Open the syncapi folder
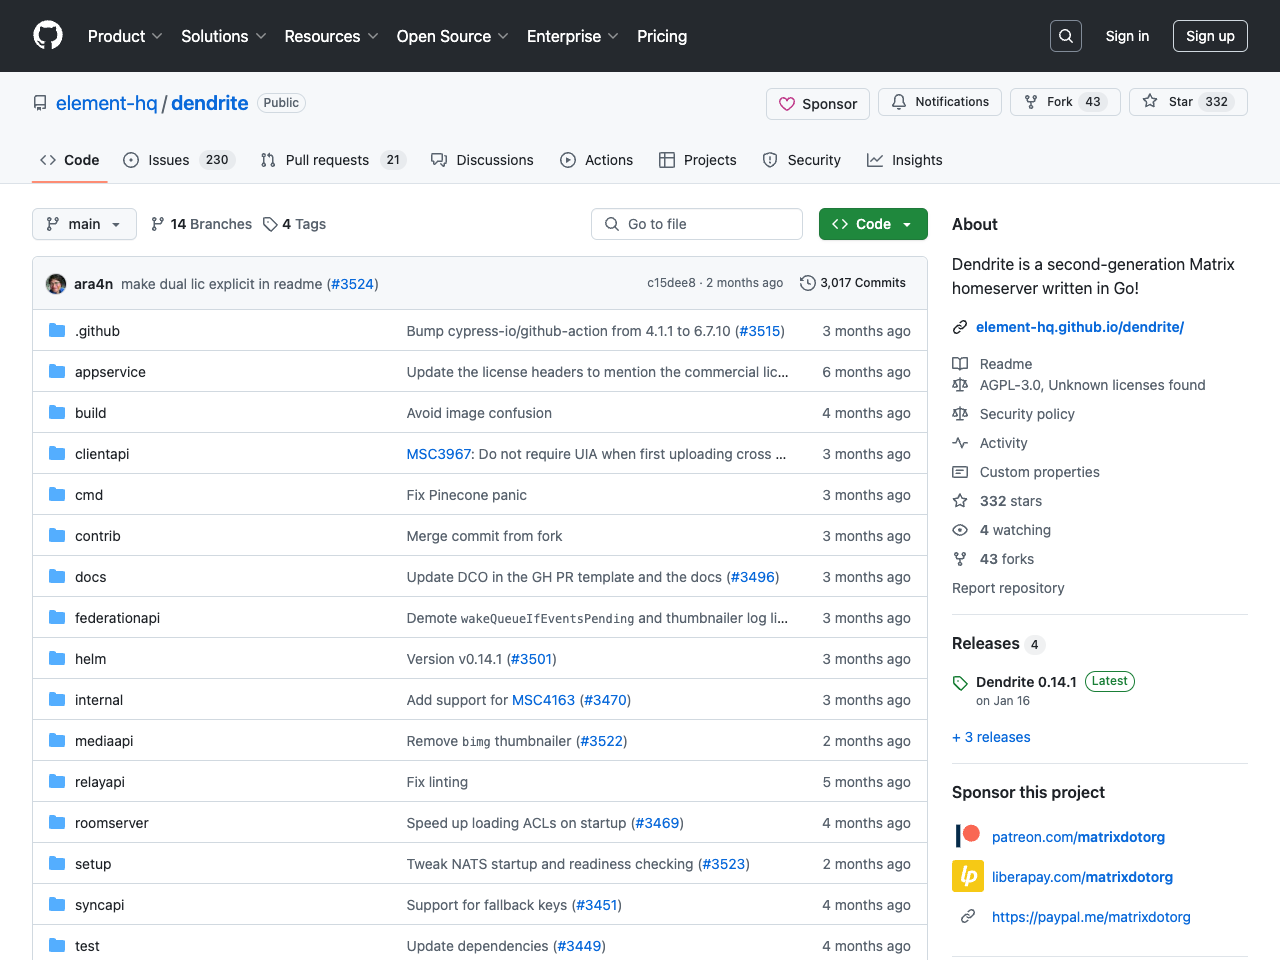Image resolution: width=1280 pixels, height=960 pixels. [100, 905]
